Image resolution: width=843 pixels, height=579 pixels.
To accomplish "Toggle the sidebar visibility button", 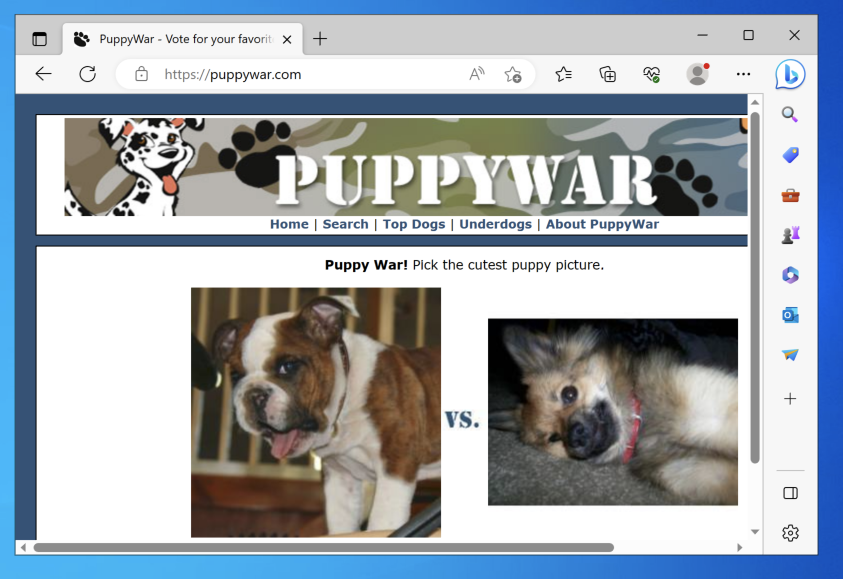I will pos(790,493).
